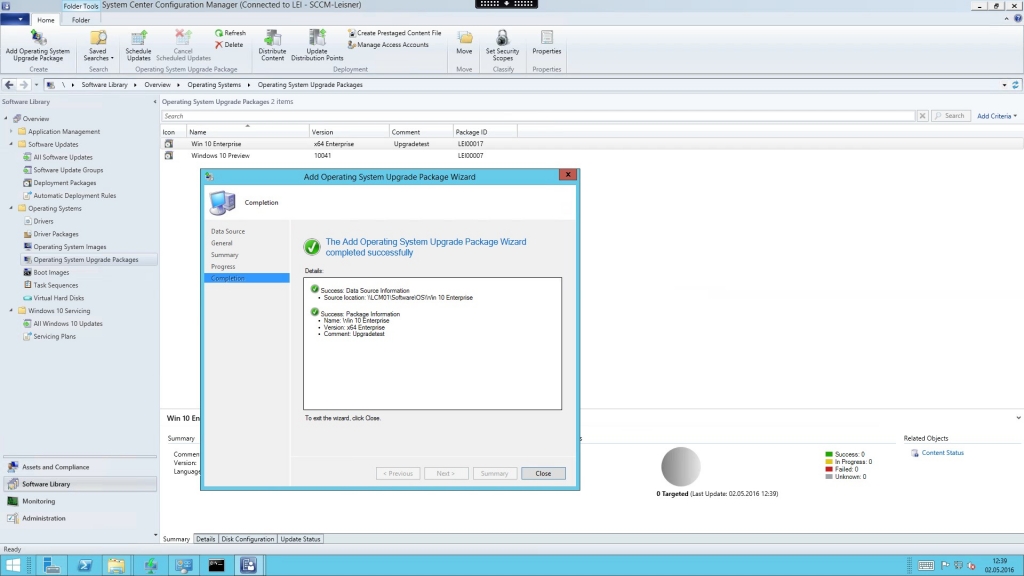This screenshot has height=576, width=1024.
Task: Open PowerShell from the taskbar
Action: point(85,566)
